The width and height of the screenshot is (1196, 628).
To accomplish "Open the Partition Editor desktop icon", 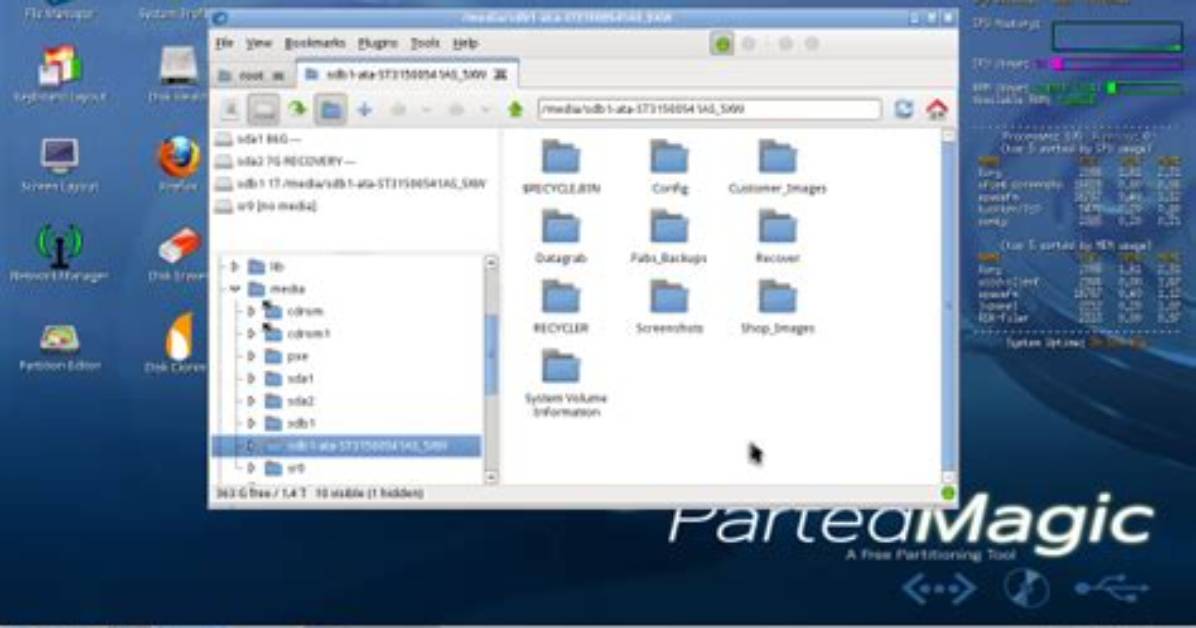I will point(59,347).
